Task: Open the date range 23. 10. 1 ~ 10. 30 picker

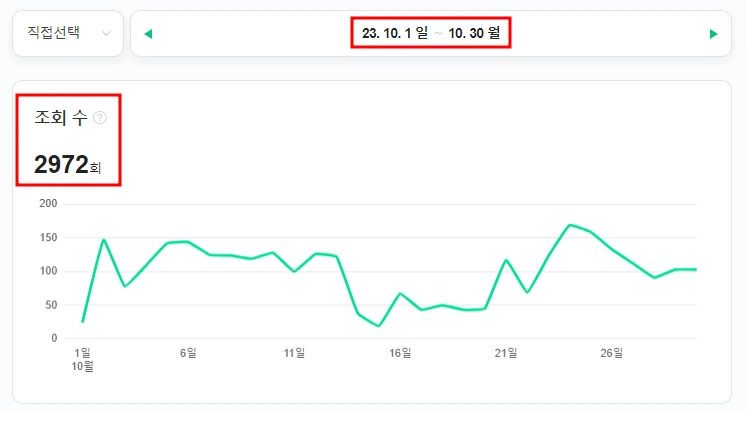Action: [x=431, y=33]
